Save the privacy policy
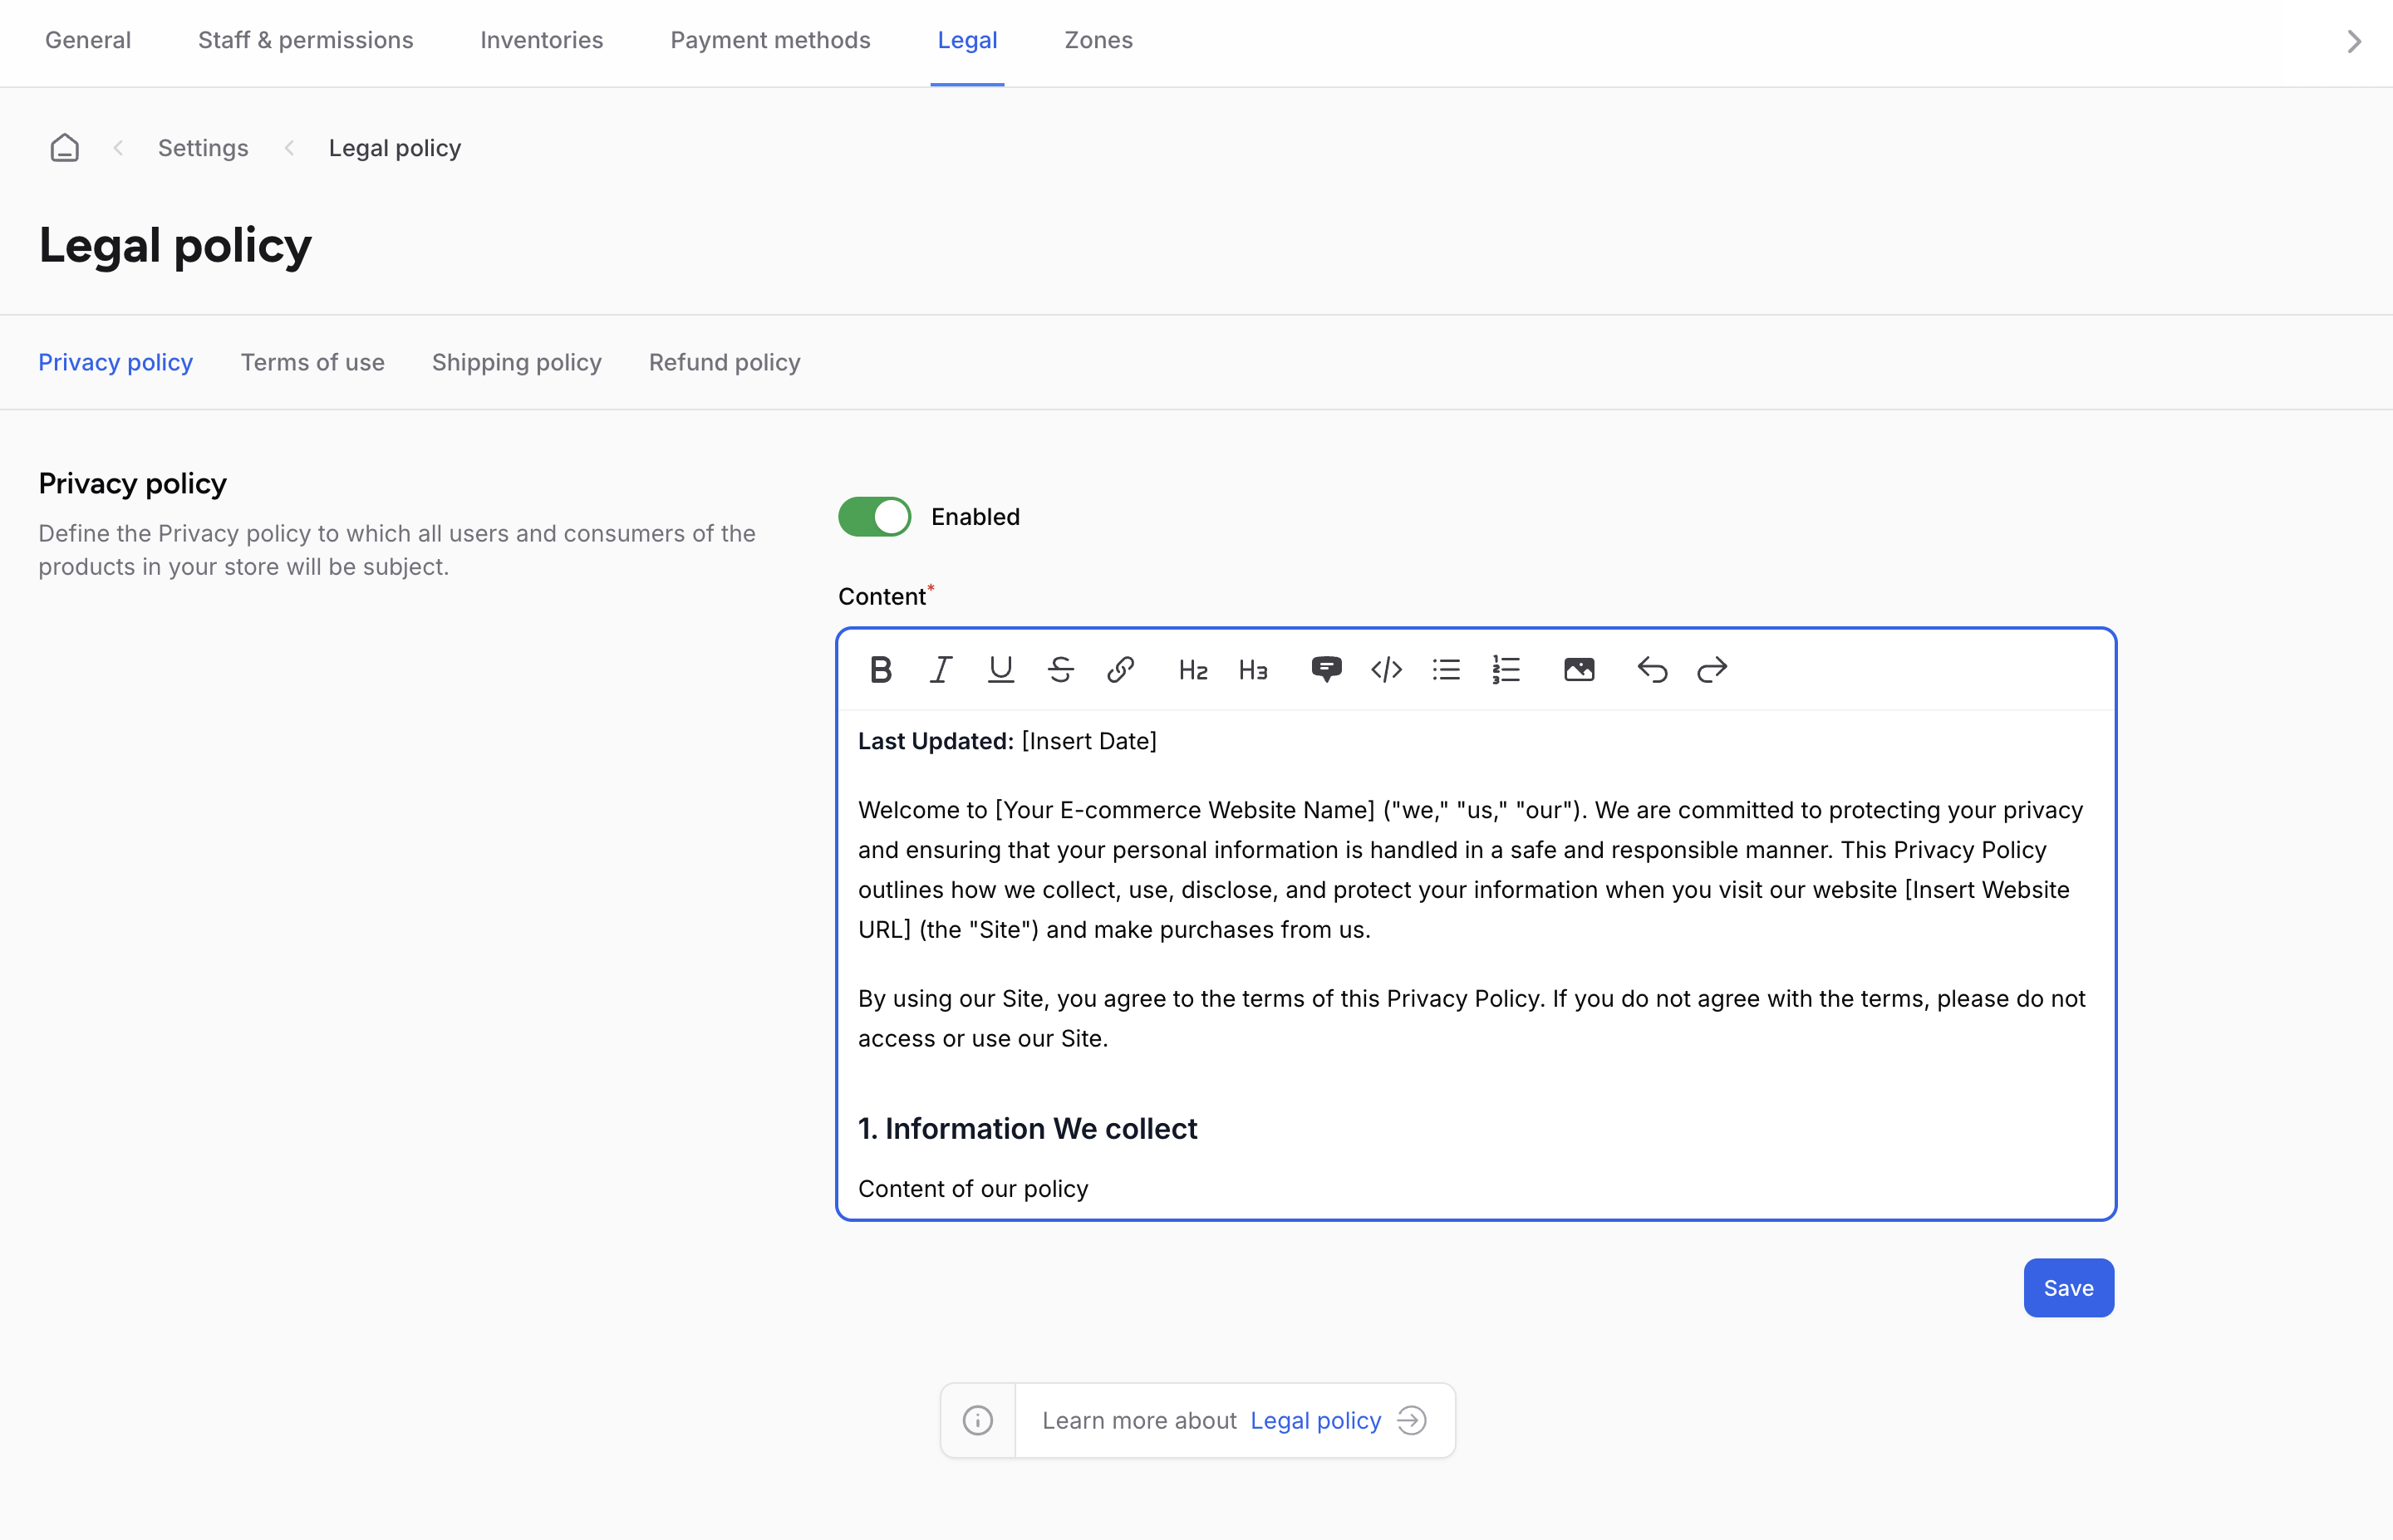 tap(2068, 1288)
